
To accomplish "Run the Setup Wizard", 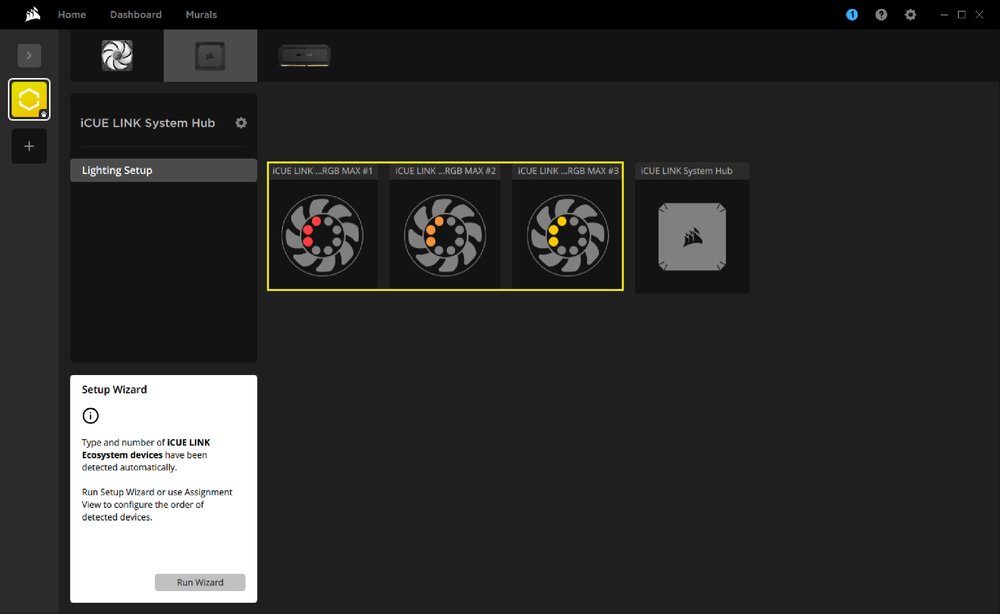I will (x=199, y=582).
